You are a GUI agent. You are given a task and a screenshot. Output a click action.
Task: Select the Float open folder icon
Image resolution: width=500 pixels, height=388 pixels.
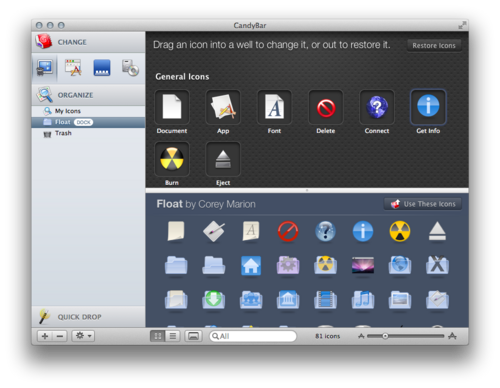point(213,265)
